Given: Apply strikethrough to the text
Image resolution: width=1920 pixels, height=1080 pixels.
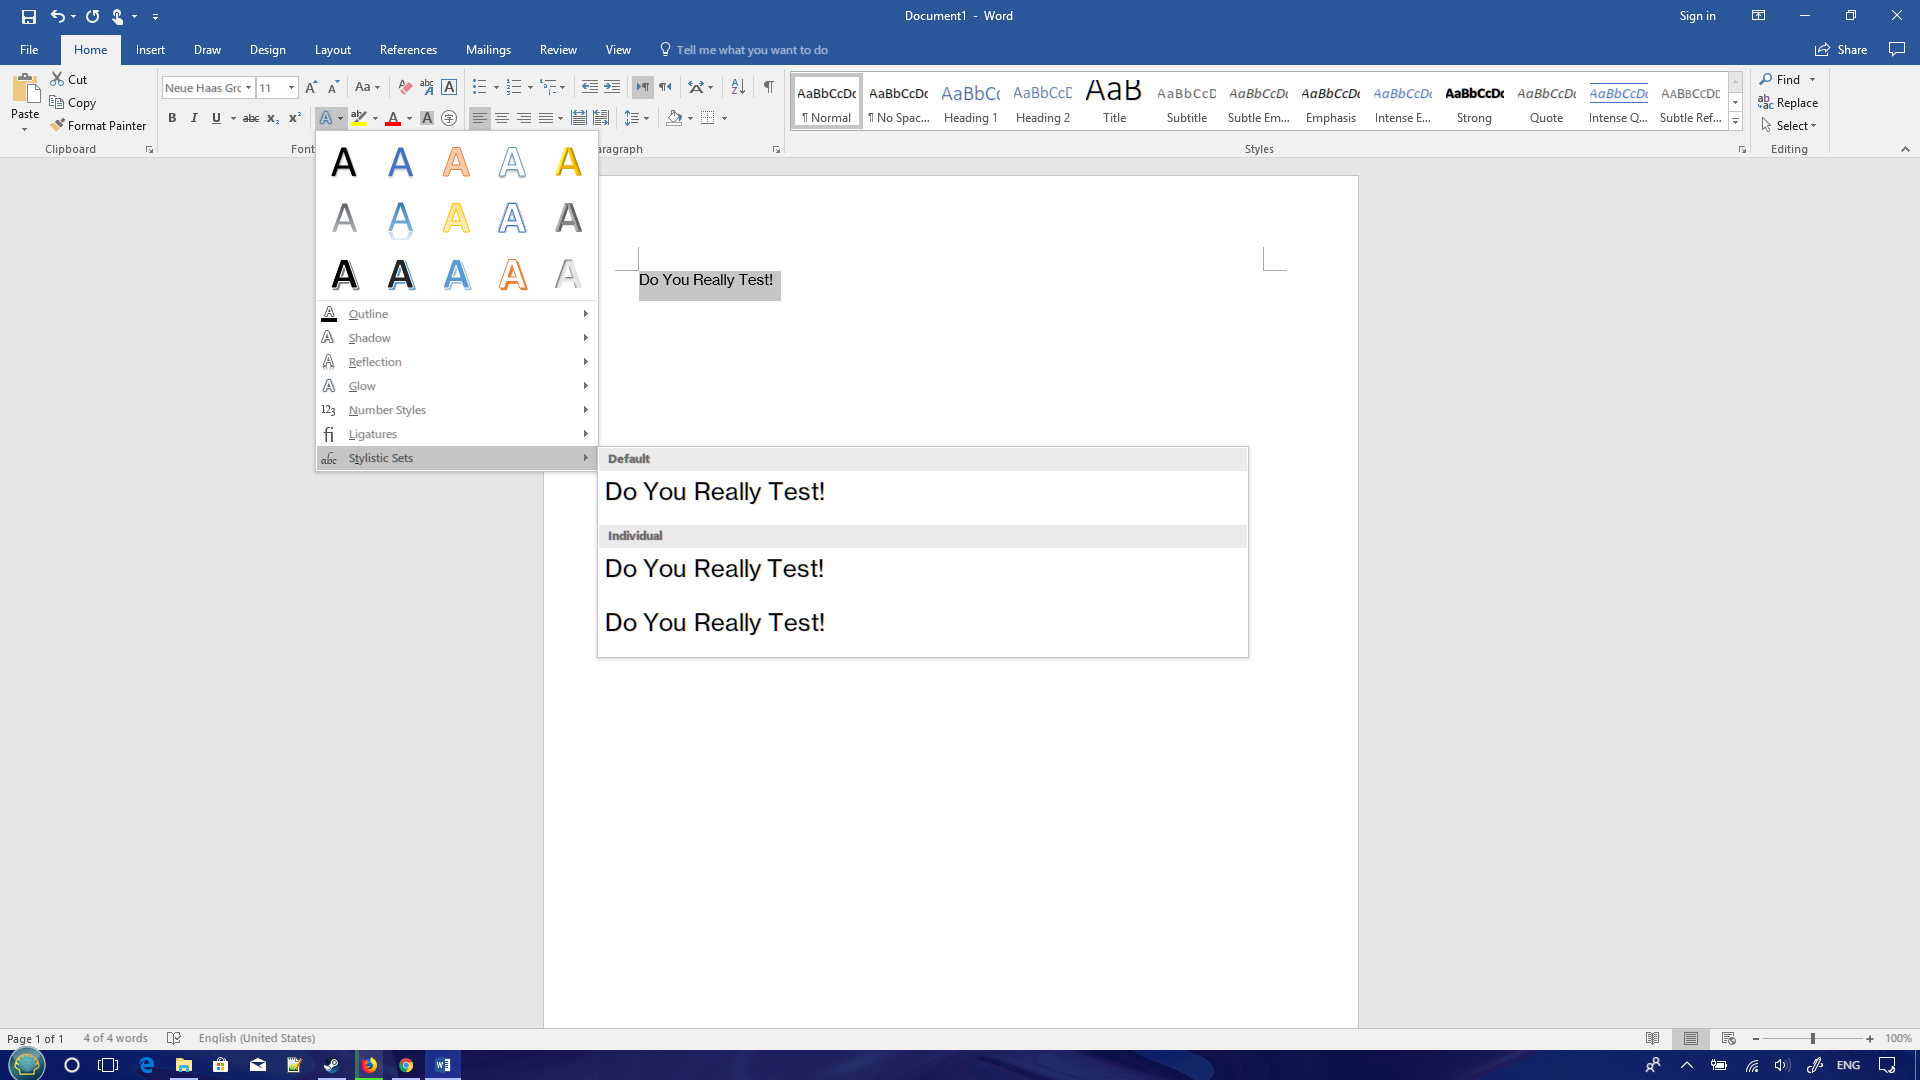Looking at the screenshot, I should [x=250, y=118].
